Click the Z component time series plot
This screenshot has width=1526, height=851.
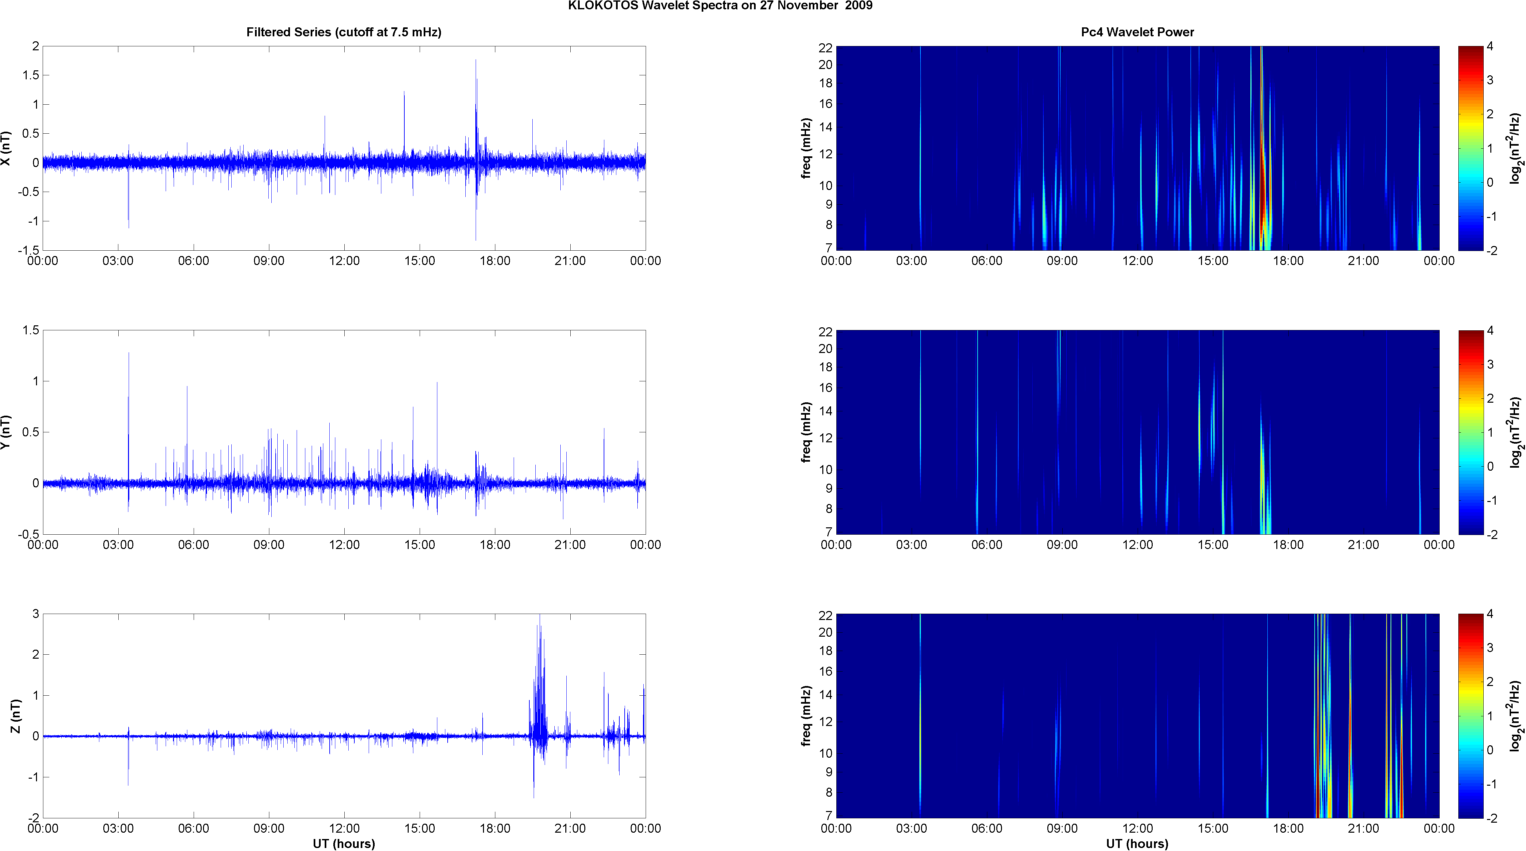click(x=343, y=716)
